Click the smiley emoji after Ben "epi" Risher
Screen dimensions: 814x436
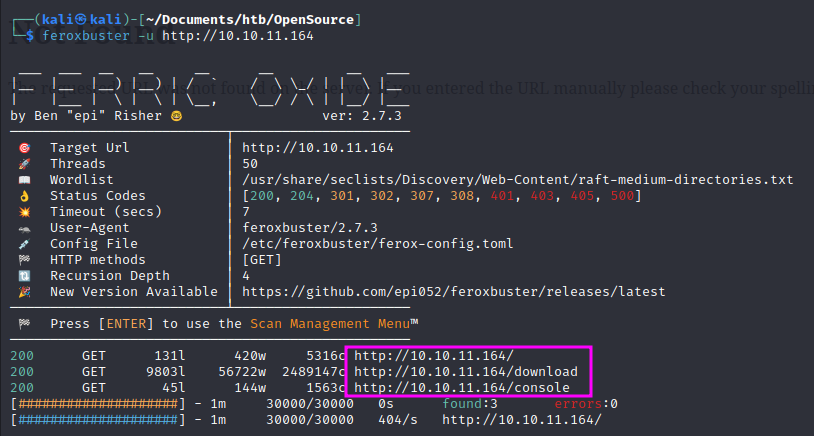[177, 116]
